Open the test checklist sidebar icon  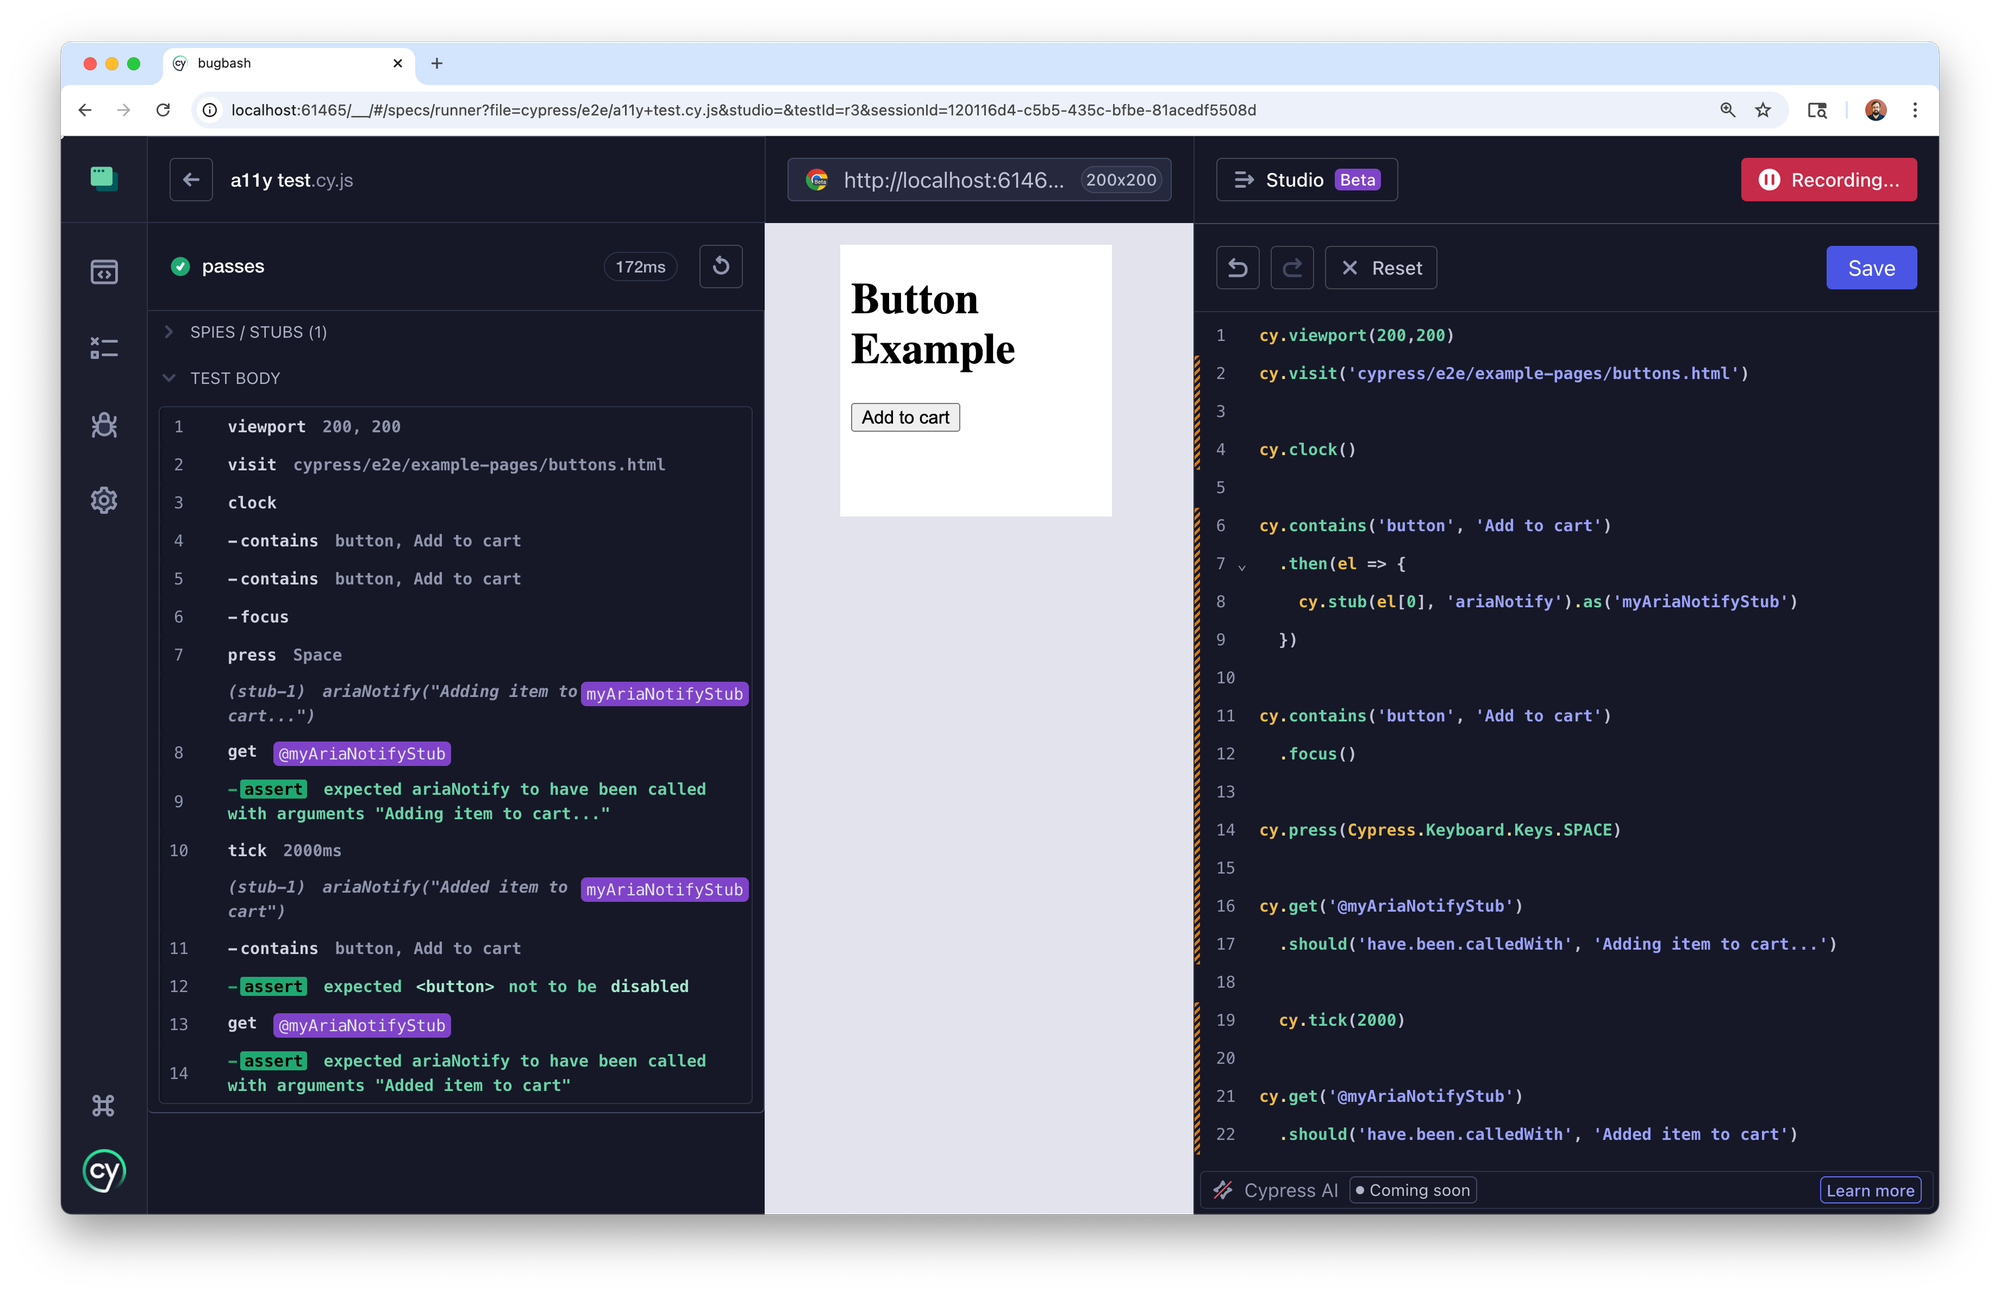[x=104, y=347]
